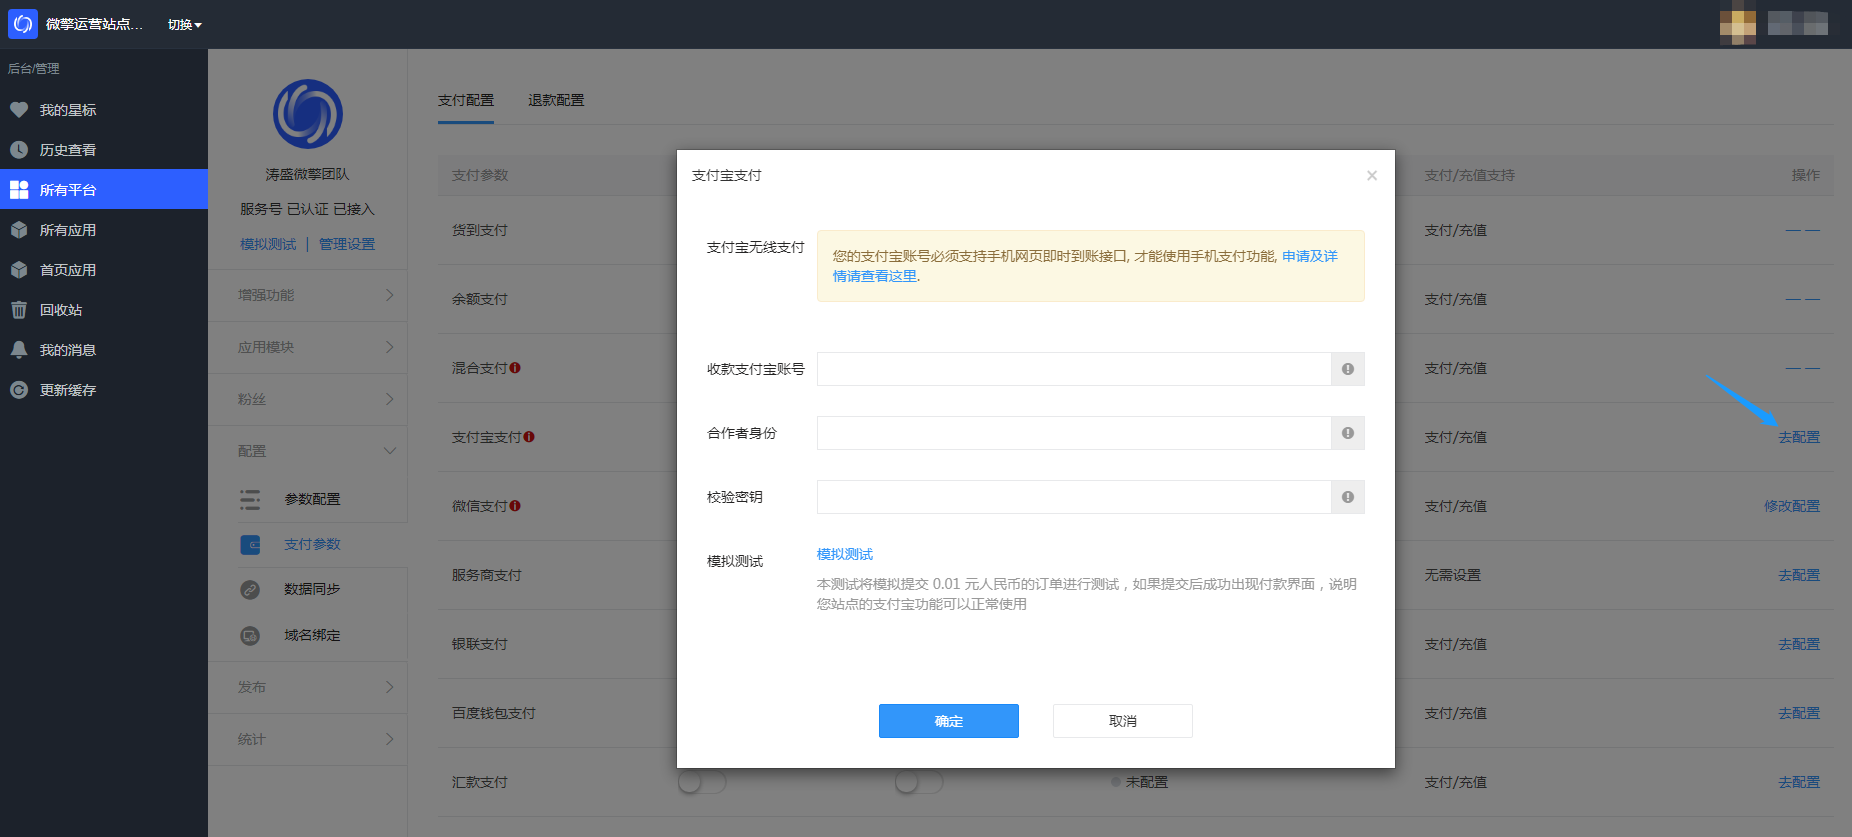Click the domain icon beside 域名绑定
The height and width of the screenshot is (837, 1852).
[x=250, y=635]
